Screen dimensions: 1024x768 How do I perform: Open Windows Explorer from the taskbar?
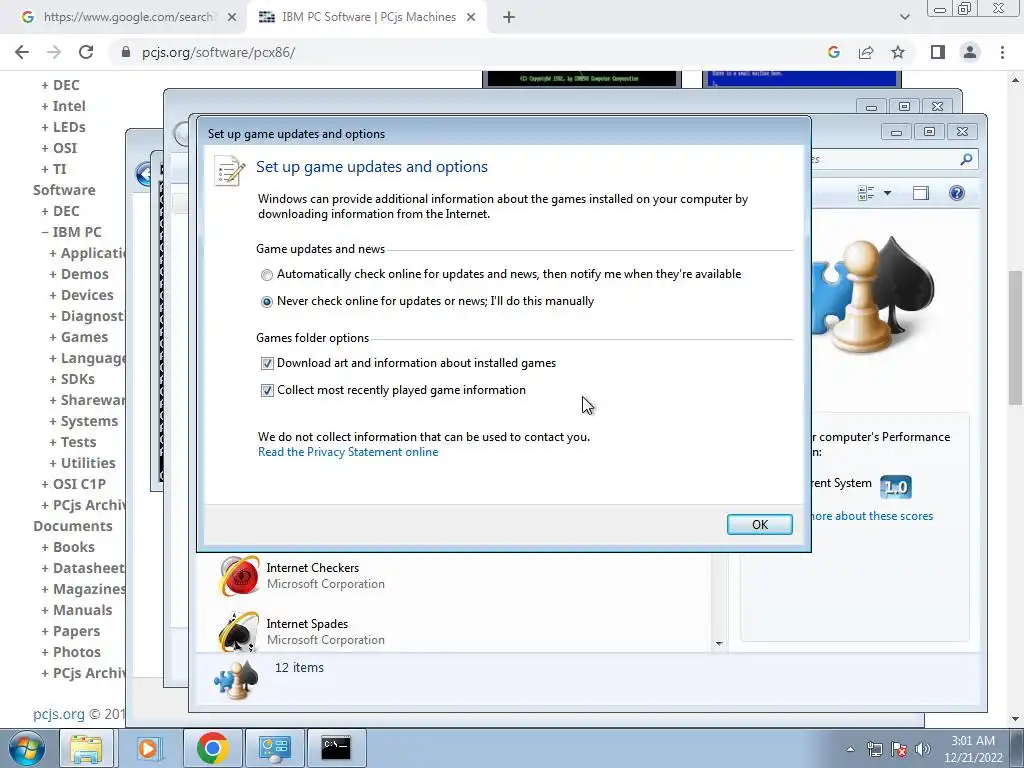[x=86, y=748]
